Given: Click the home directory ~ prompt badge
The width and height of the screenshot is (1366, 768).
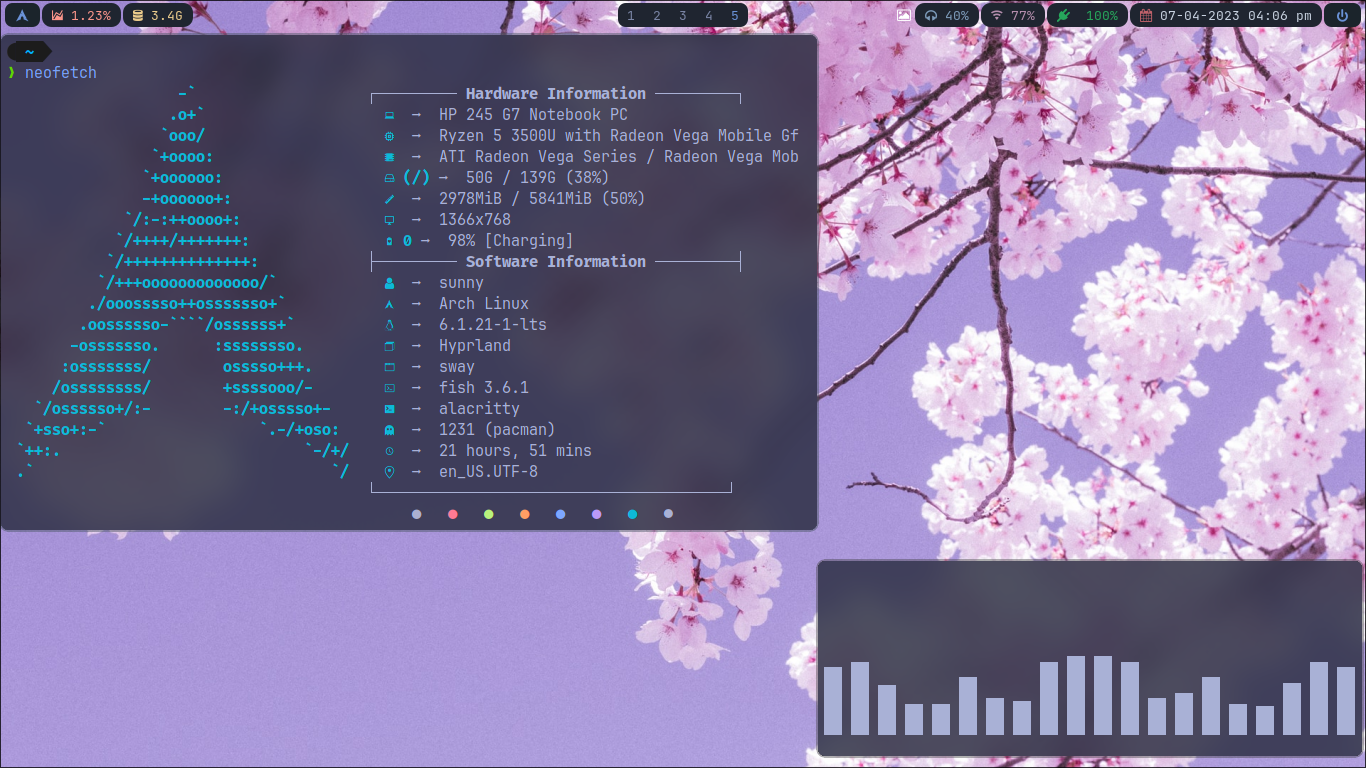Looking at the screenshot, I should click(x=29, y=52).
